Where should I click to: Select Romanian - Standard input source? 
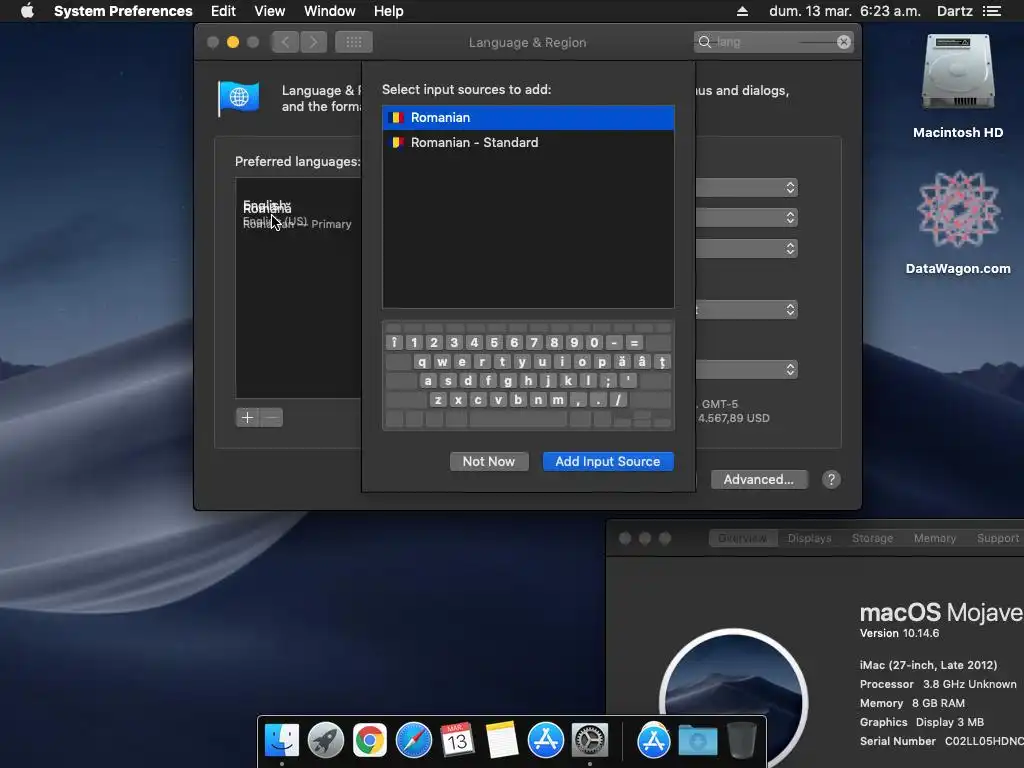click(528, 142)
